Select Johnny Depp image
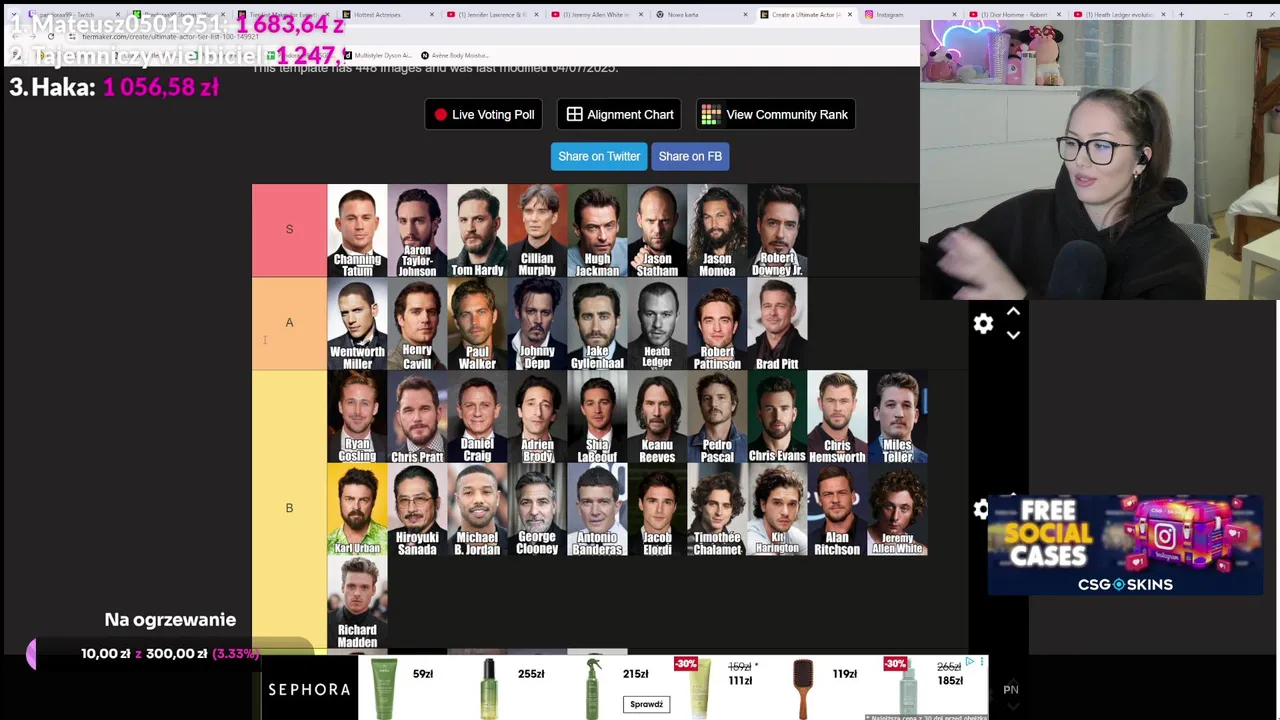 537,323
